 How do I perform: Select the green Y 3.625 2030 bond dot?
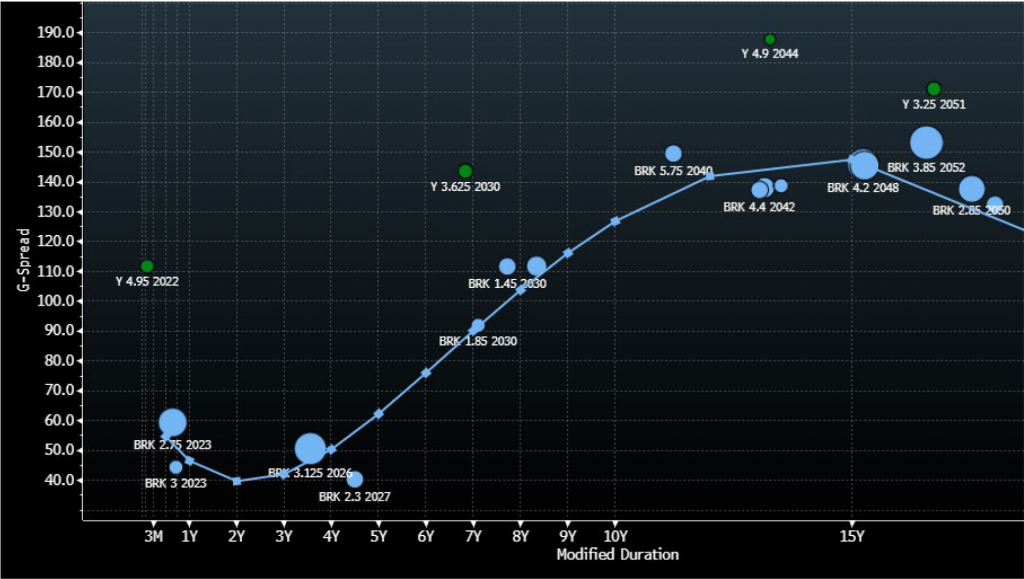click(465, 171)
